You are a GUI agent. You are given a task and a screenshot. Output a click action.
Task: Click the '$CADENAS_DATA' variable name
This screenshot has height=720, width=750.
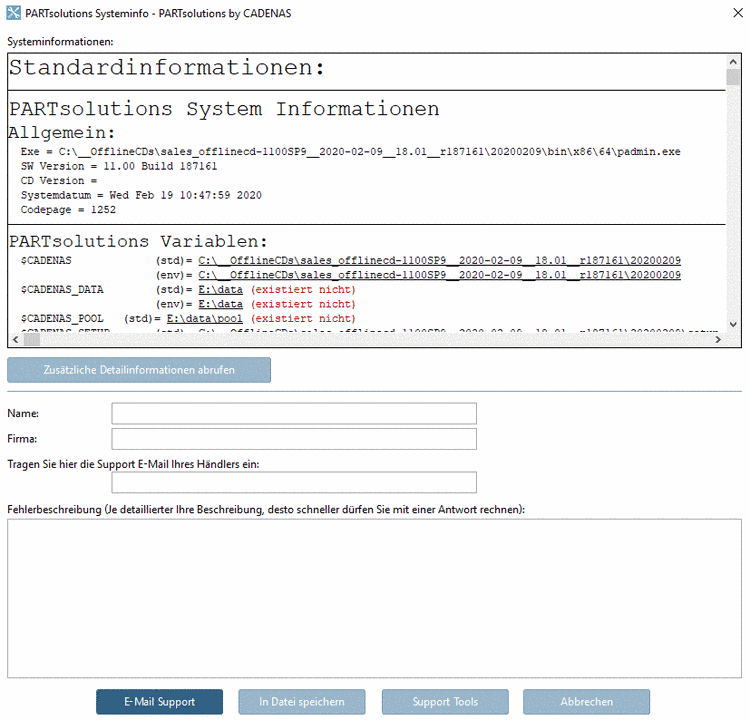62,289
